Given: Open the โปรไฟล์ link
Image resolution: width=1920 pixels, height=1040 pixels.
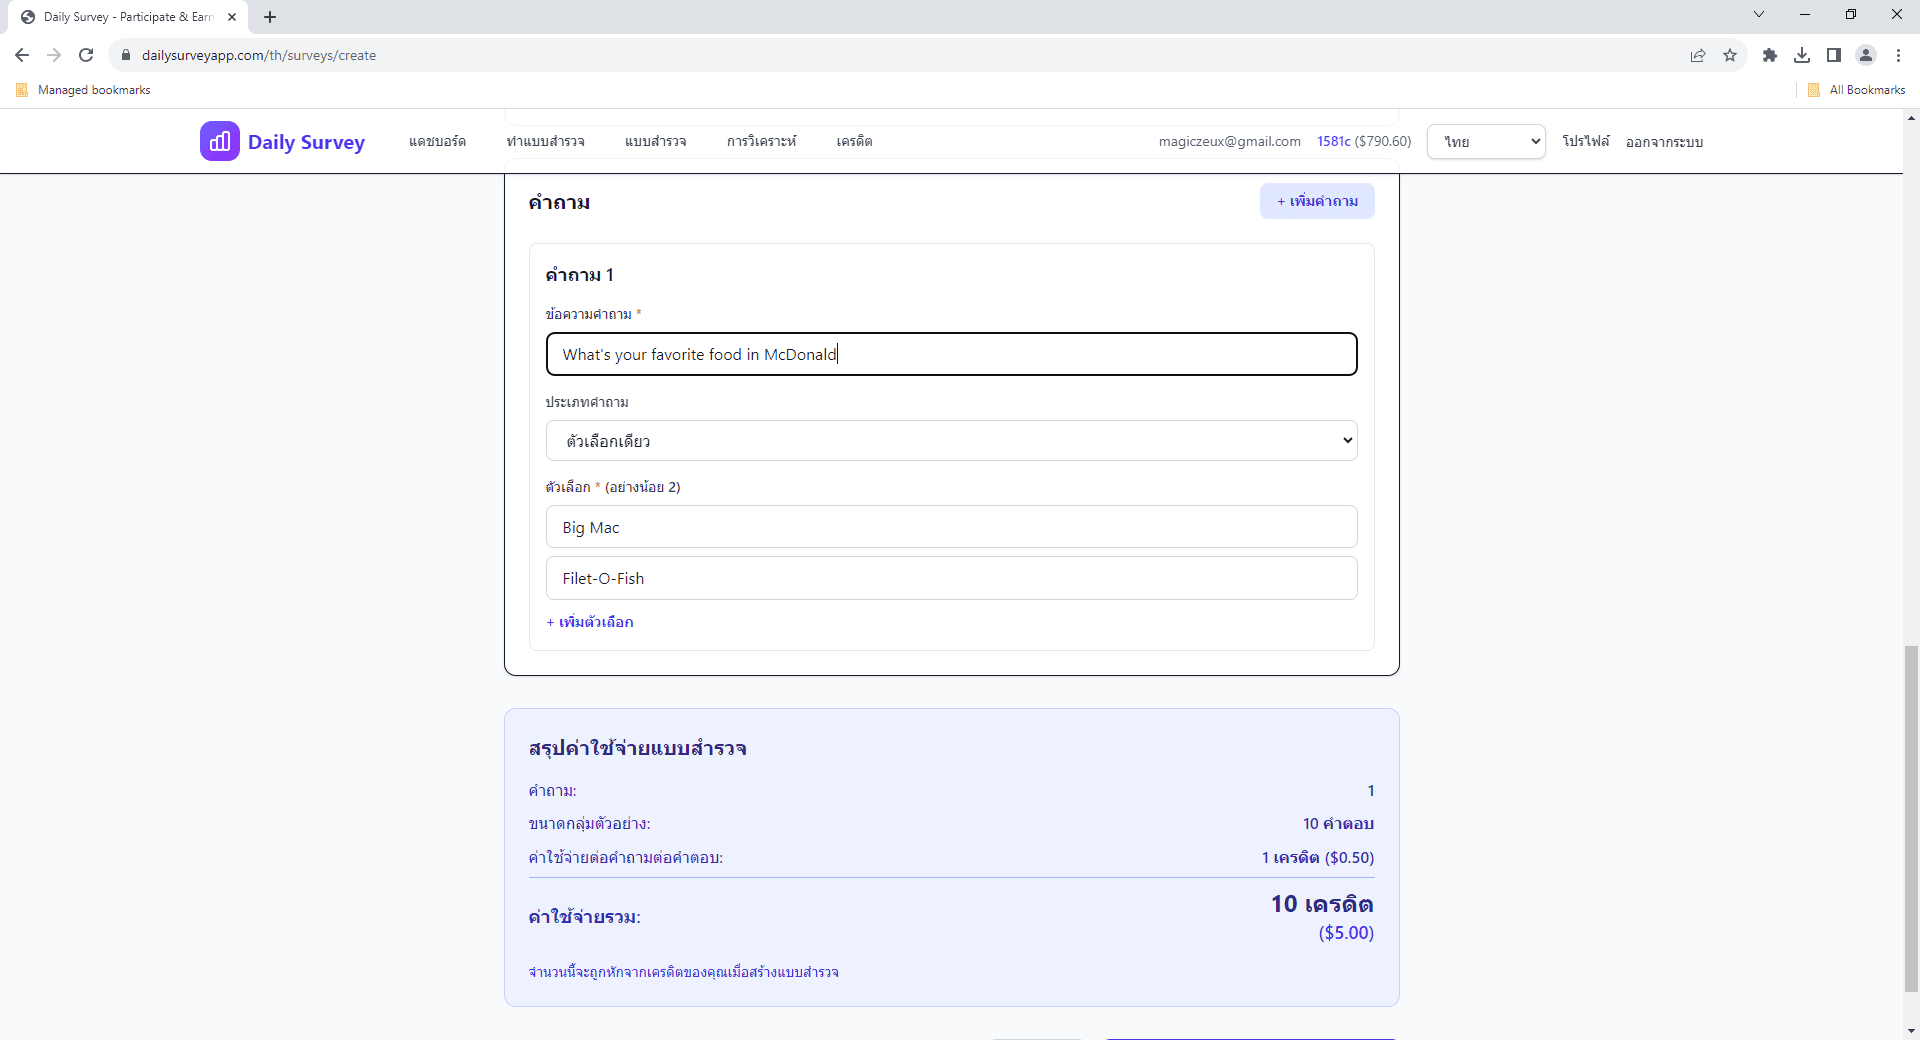Looking at the screenshot, I should [1586, 141].
